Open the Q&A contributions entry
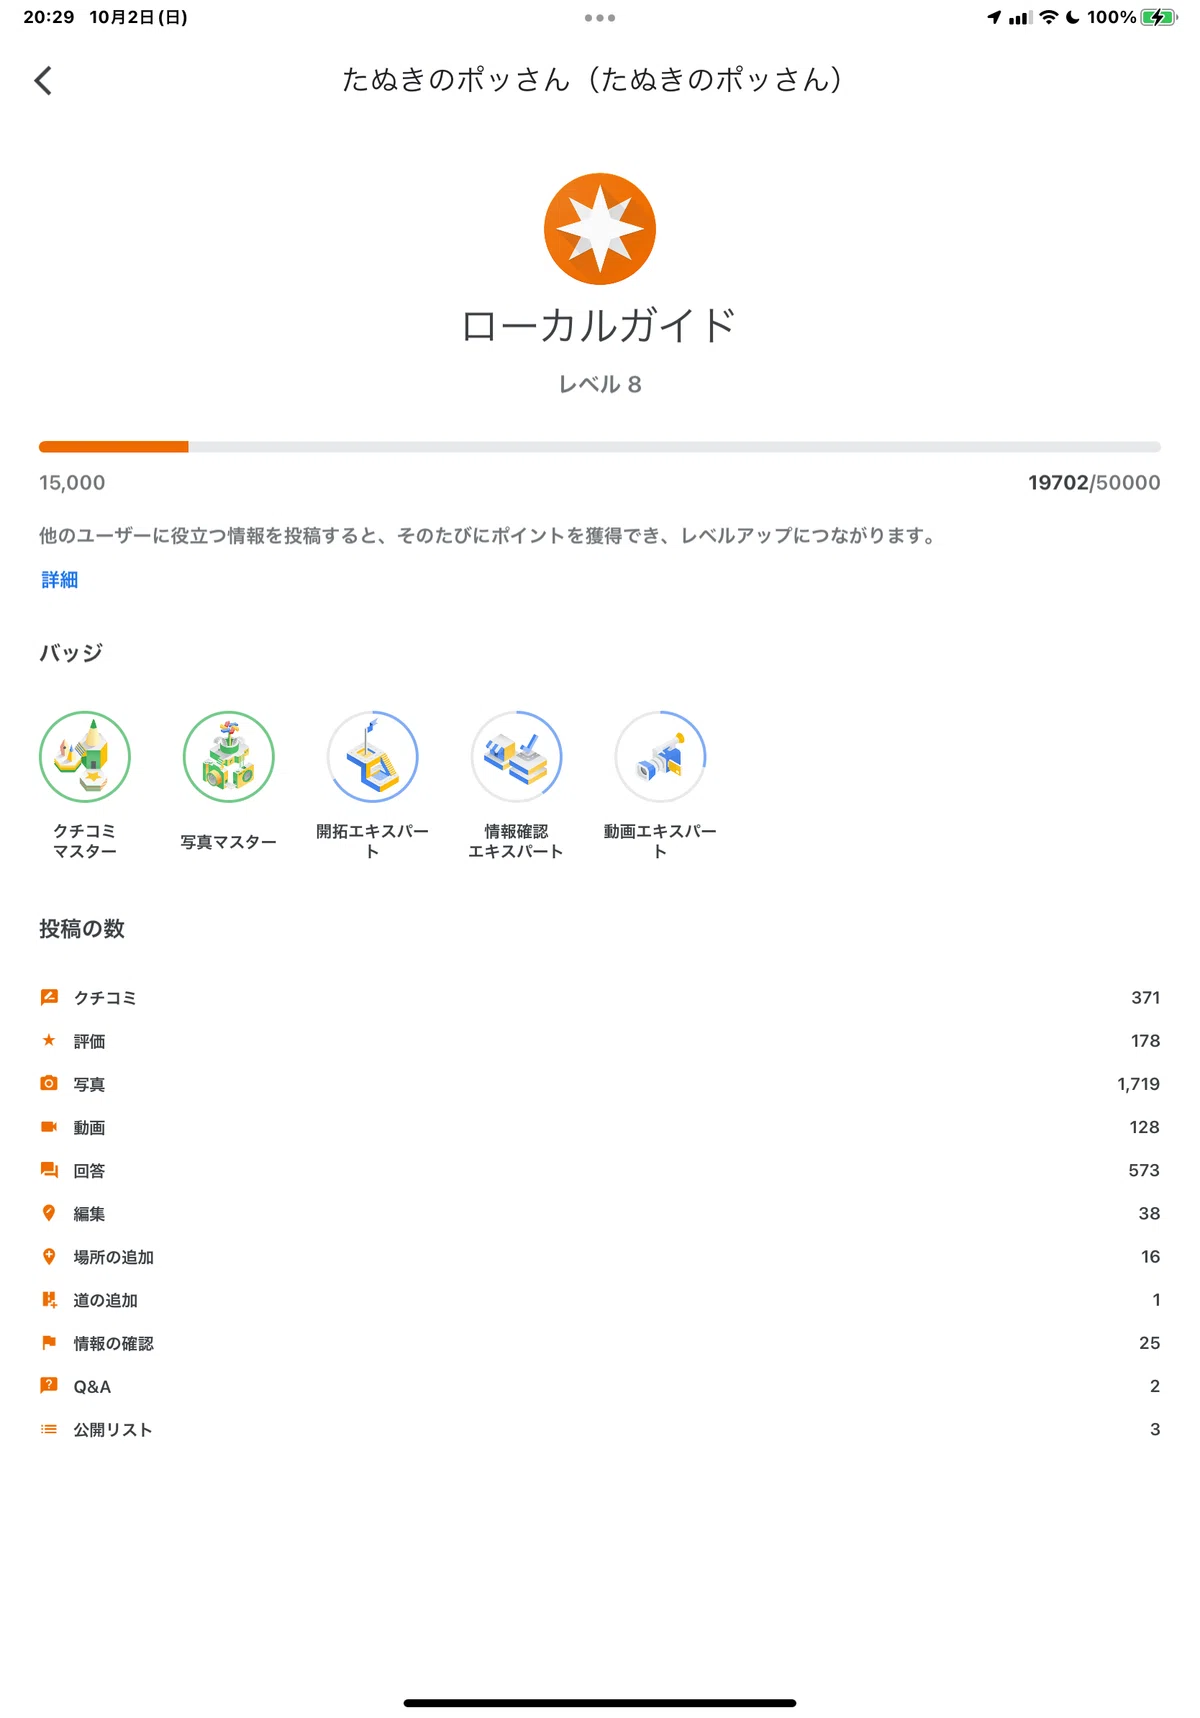Image resolution: width=1200 pixels, height=1718 pixels. click(600, 1386)
